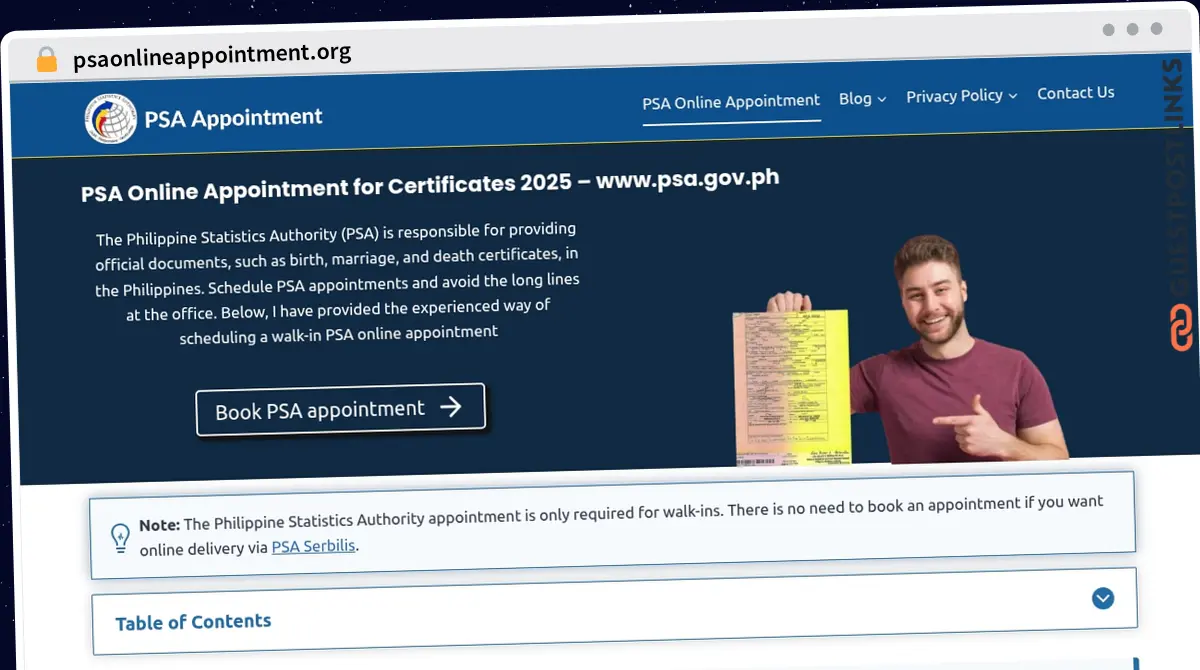Click the page heading PSA Online Appointment for Certificates 2025
This screenshot has width=1200, height=670.
coord(430,185)
